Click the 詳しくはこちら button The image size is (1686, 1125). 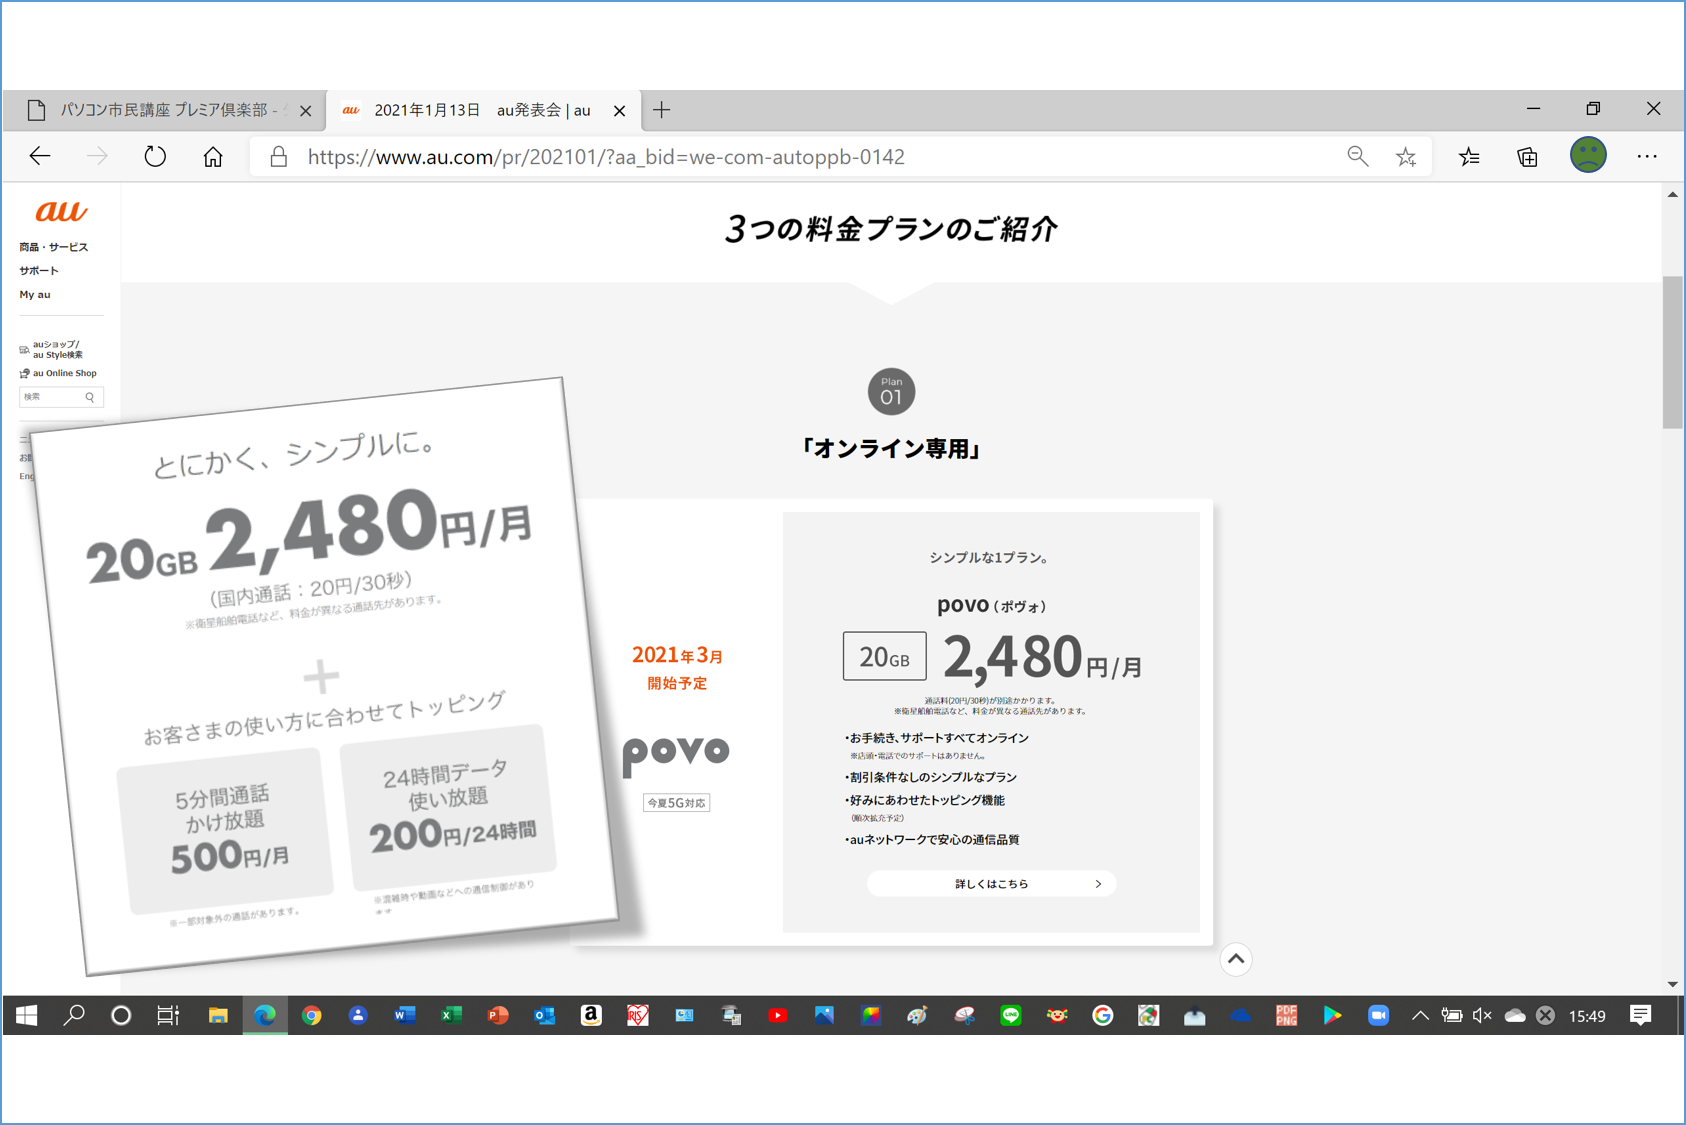[x=991, y=884]
